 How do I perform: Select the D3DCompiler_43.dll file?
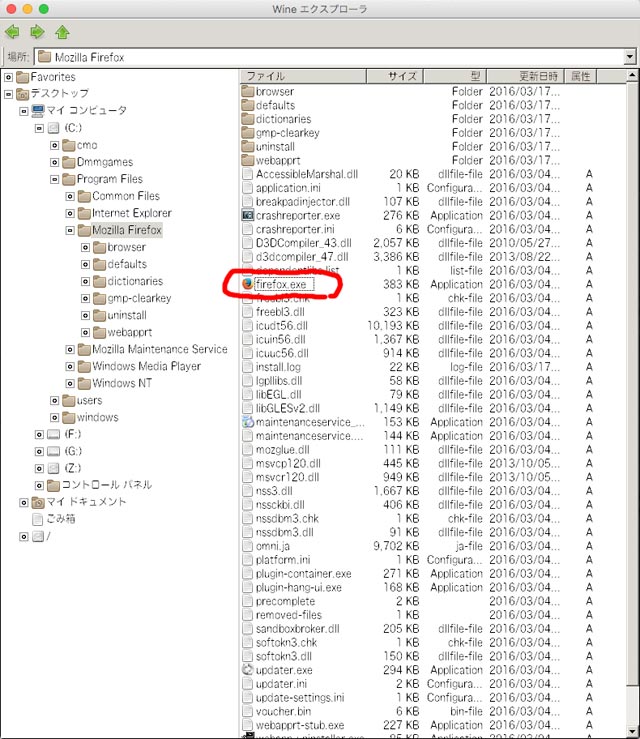(x=304, y=243)
